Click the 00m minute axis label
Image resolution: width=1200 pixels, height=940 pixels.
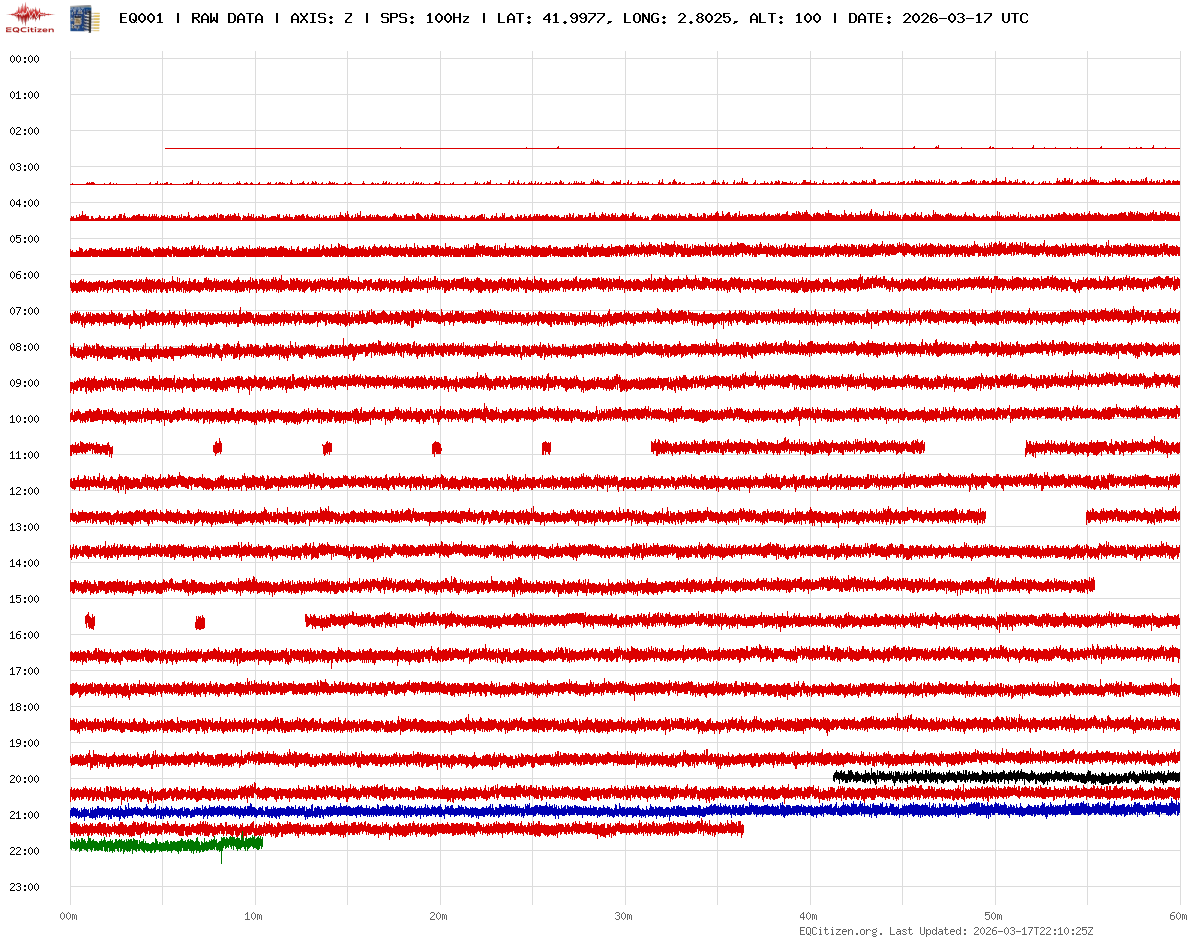tap(68, 916)
